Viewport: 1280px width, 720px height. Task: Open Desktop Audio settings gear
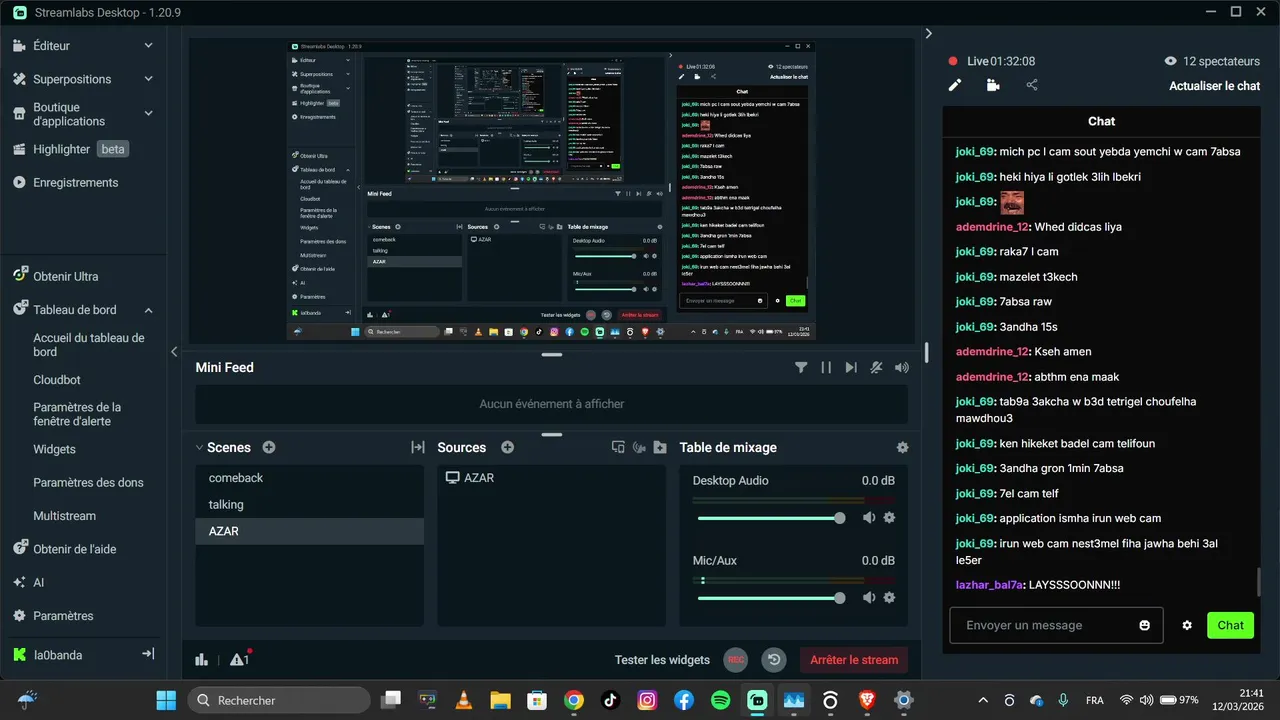(x=889, y=517)
